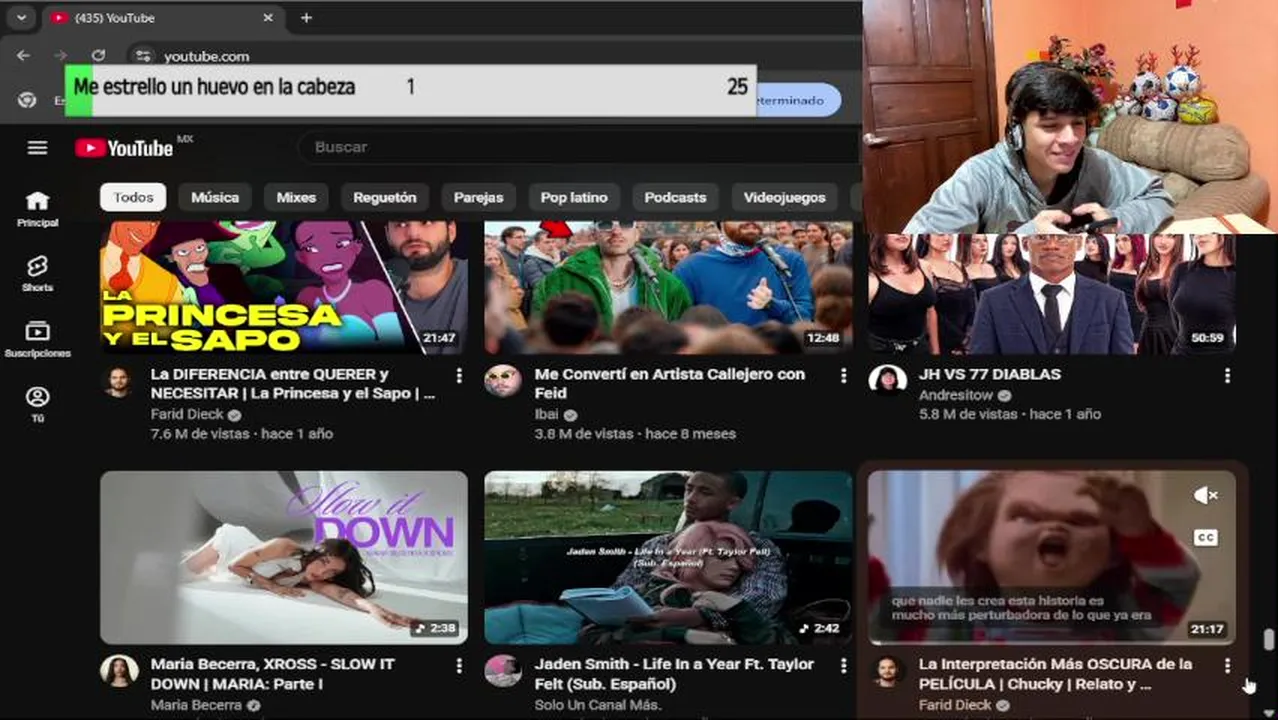Open Farid Dieck channel under Princesa video
Screen dimensions: 1278x720
coord(187,414)
